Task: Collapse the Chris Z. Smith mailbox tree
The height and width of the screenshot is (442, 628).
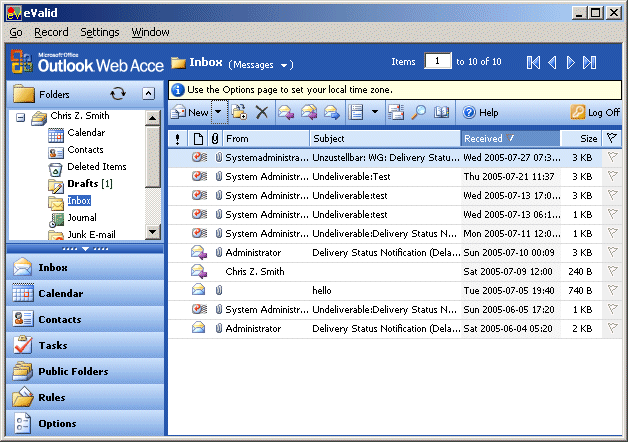Action: 20,118
